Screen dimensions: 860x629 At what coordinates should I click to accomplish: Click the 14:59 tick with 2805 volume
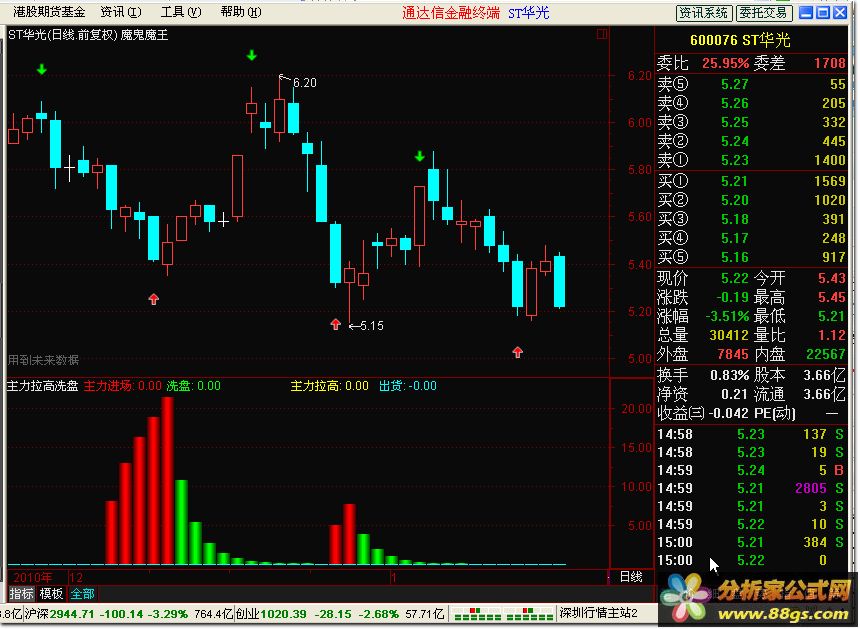point(751,488)
